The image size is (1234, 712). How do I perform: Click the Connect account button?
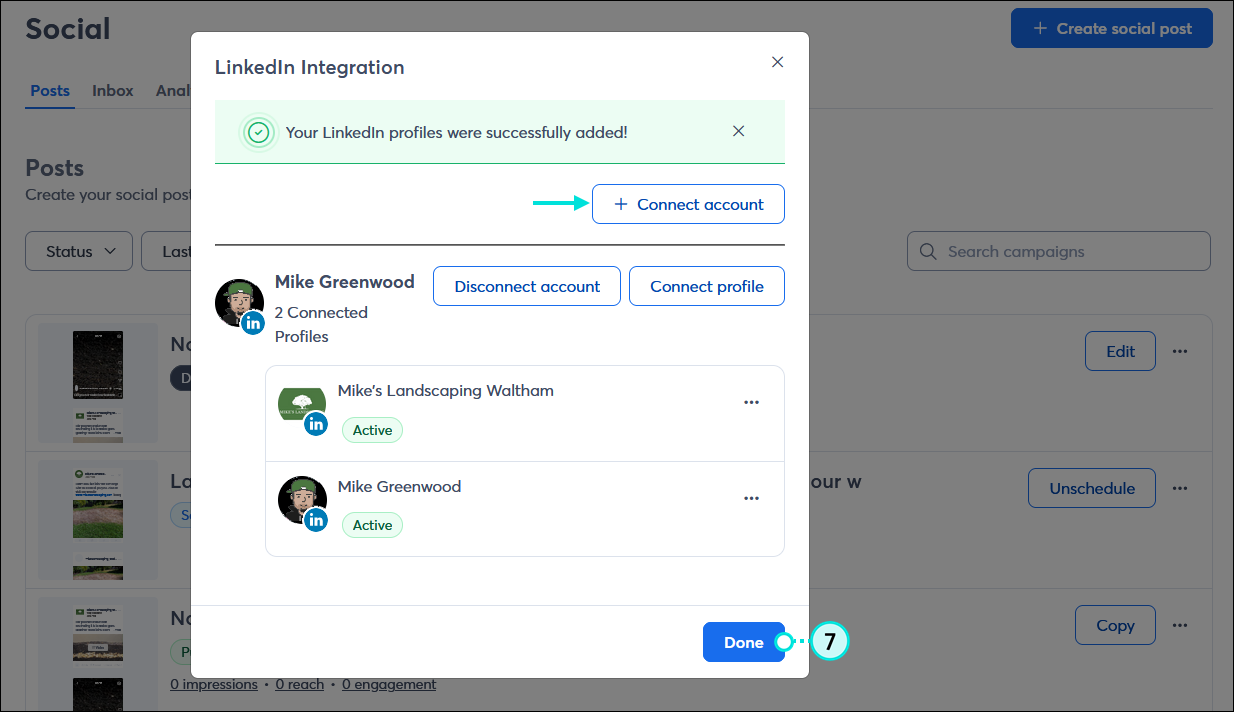688,204
